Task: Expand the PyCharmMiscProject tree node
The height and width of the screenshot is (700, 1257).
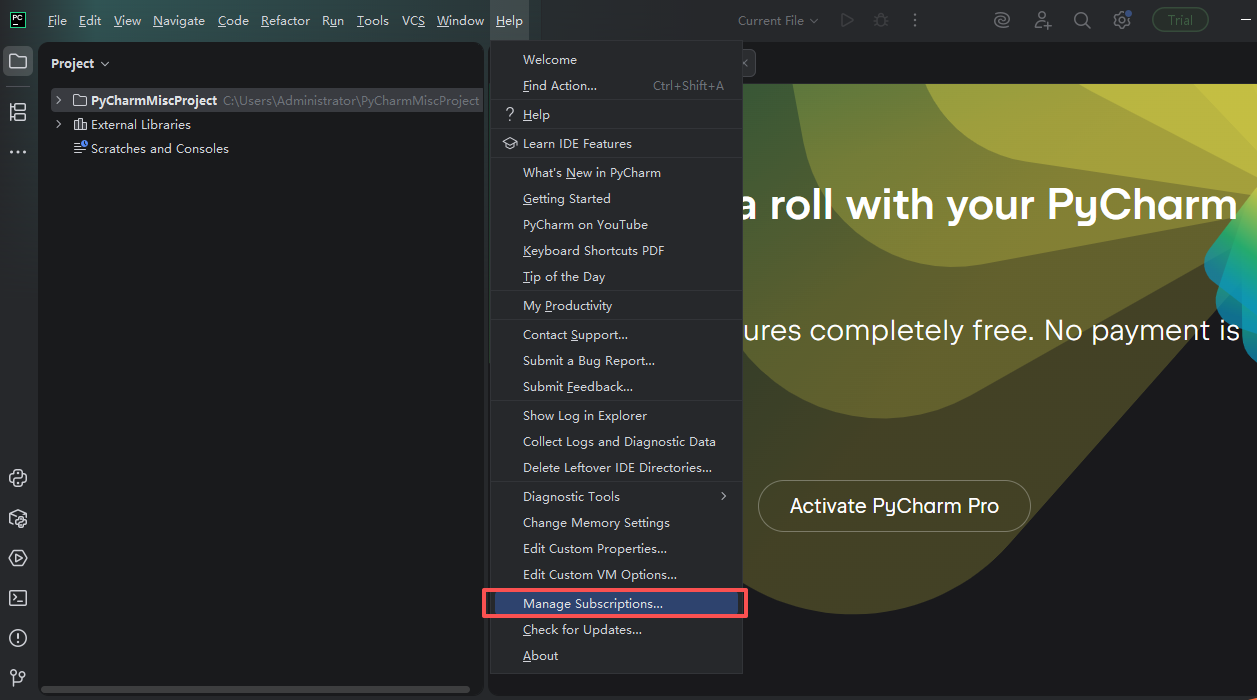Action: (59, 100)
